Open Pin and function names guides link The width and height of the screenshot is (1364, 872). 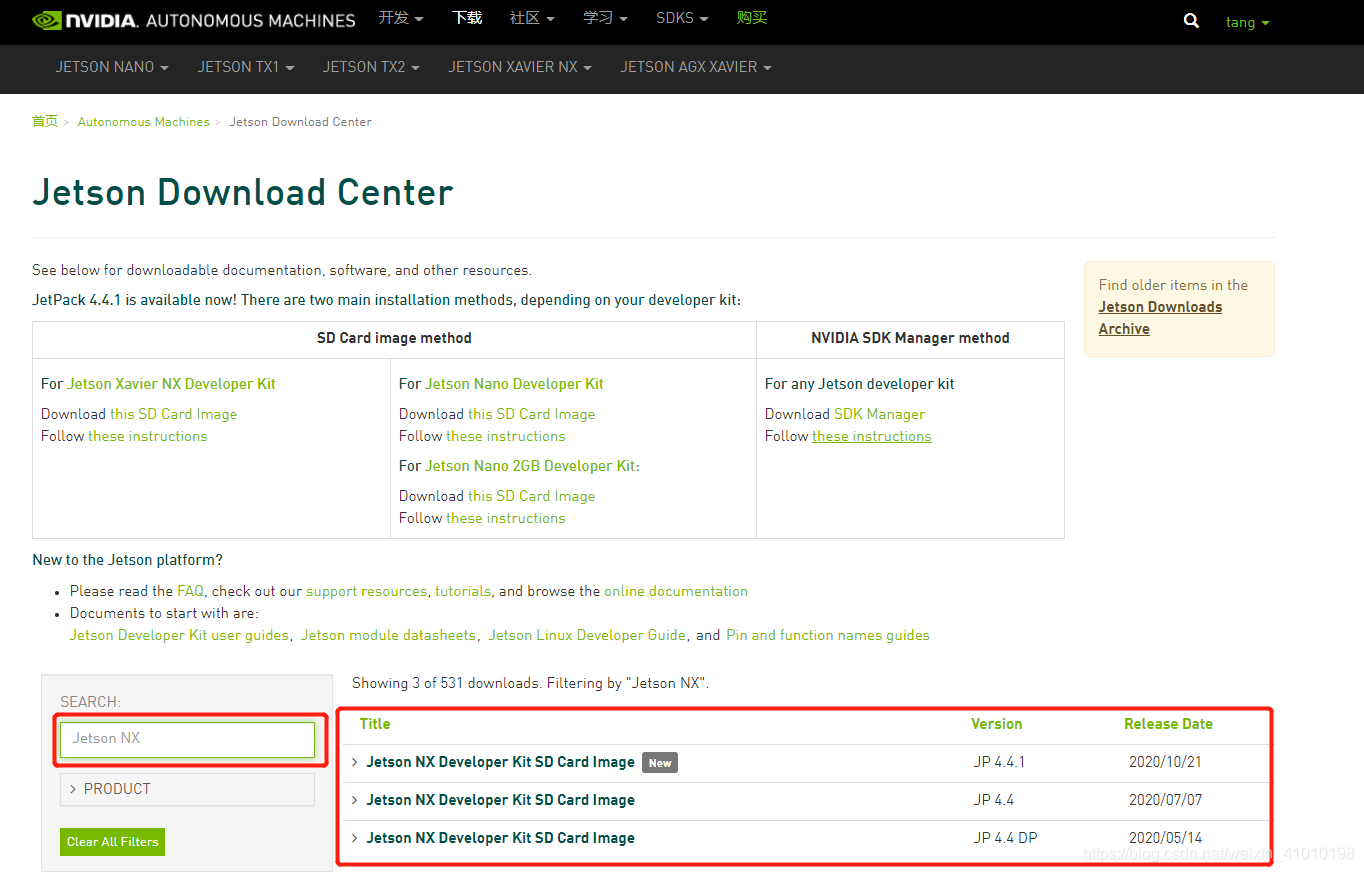828,635
